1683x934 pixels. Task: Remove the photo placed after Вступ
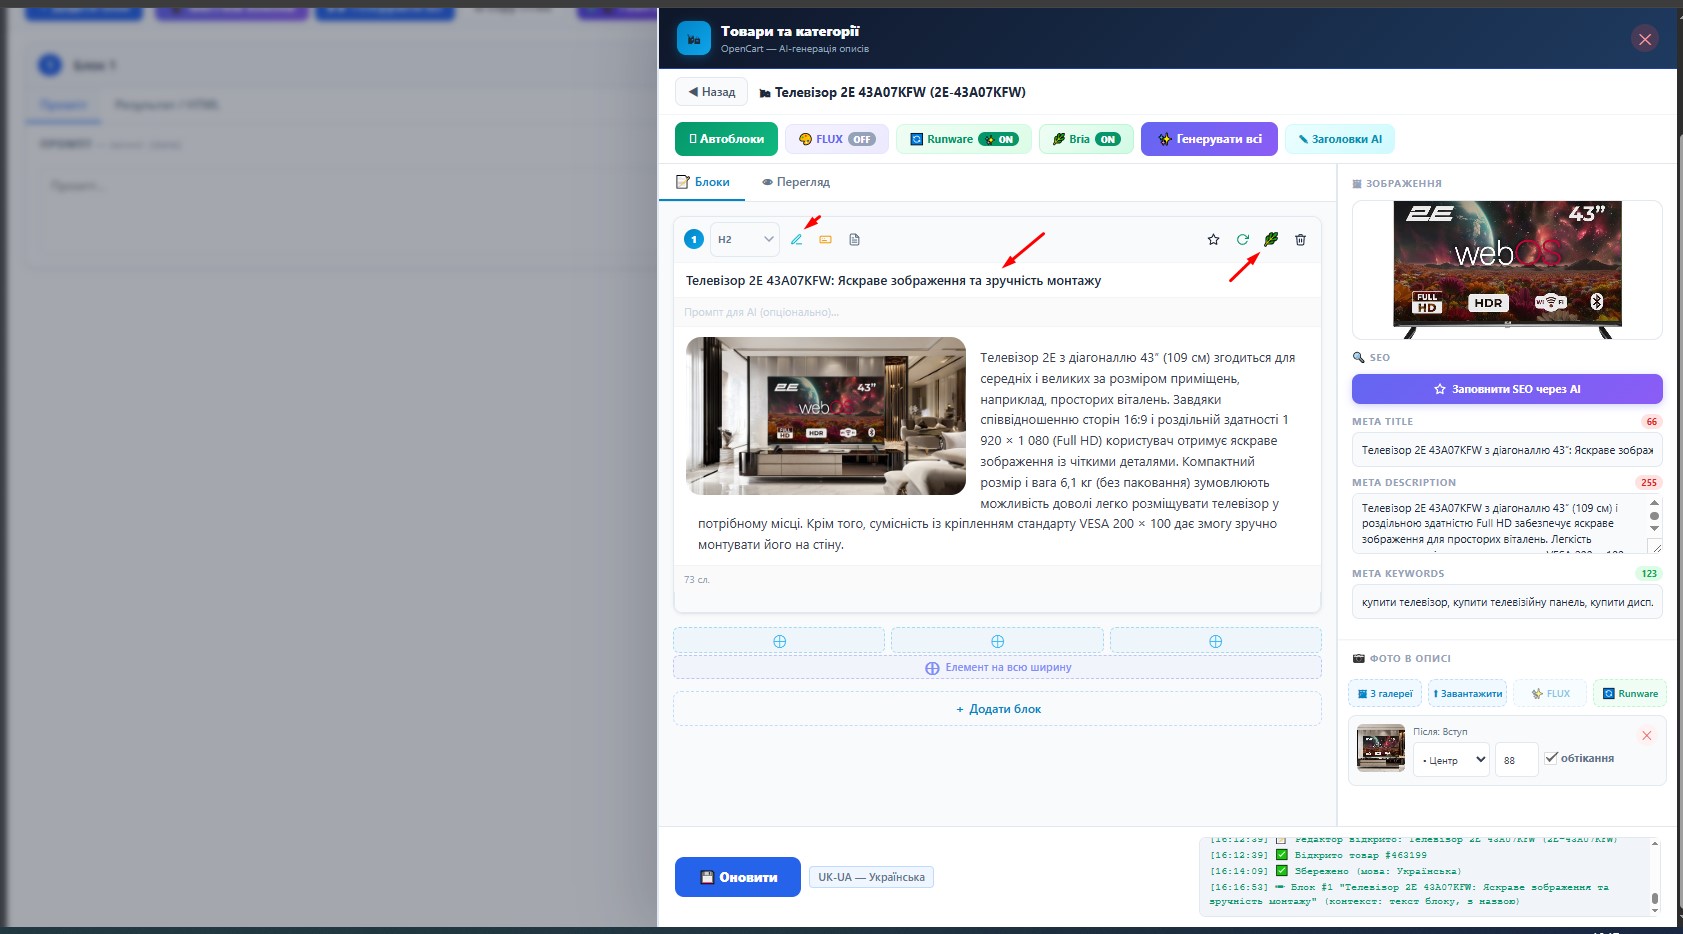point(1646,735)
